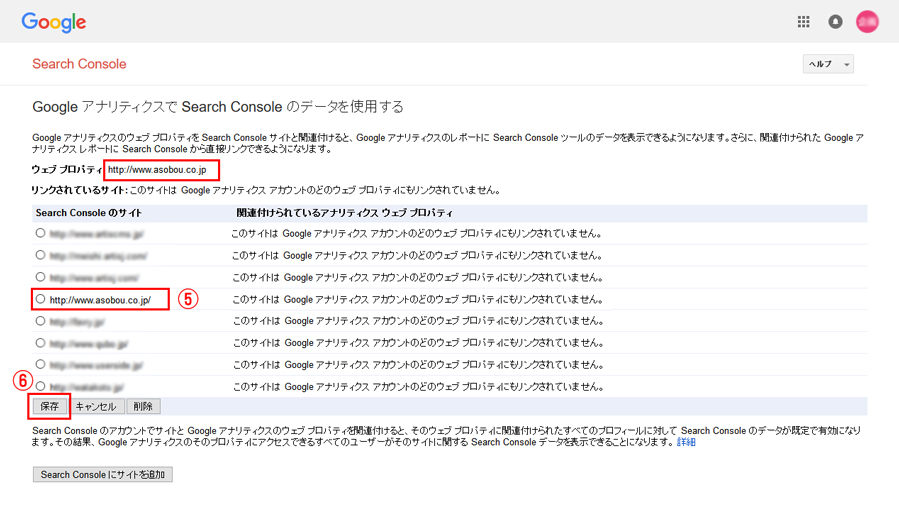The height and width of the screenshot is (506, 899).
Task: Select the sixth site radio button in list
Action: pos(40,343)
